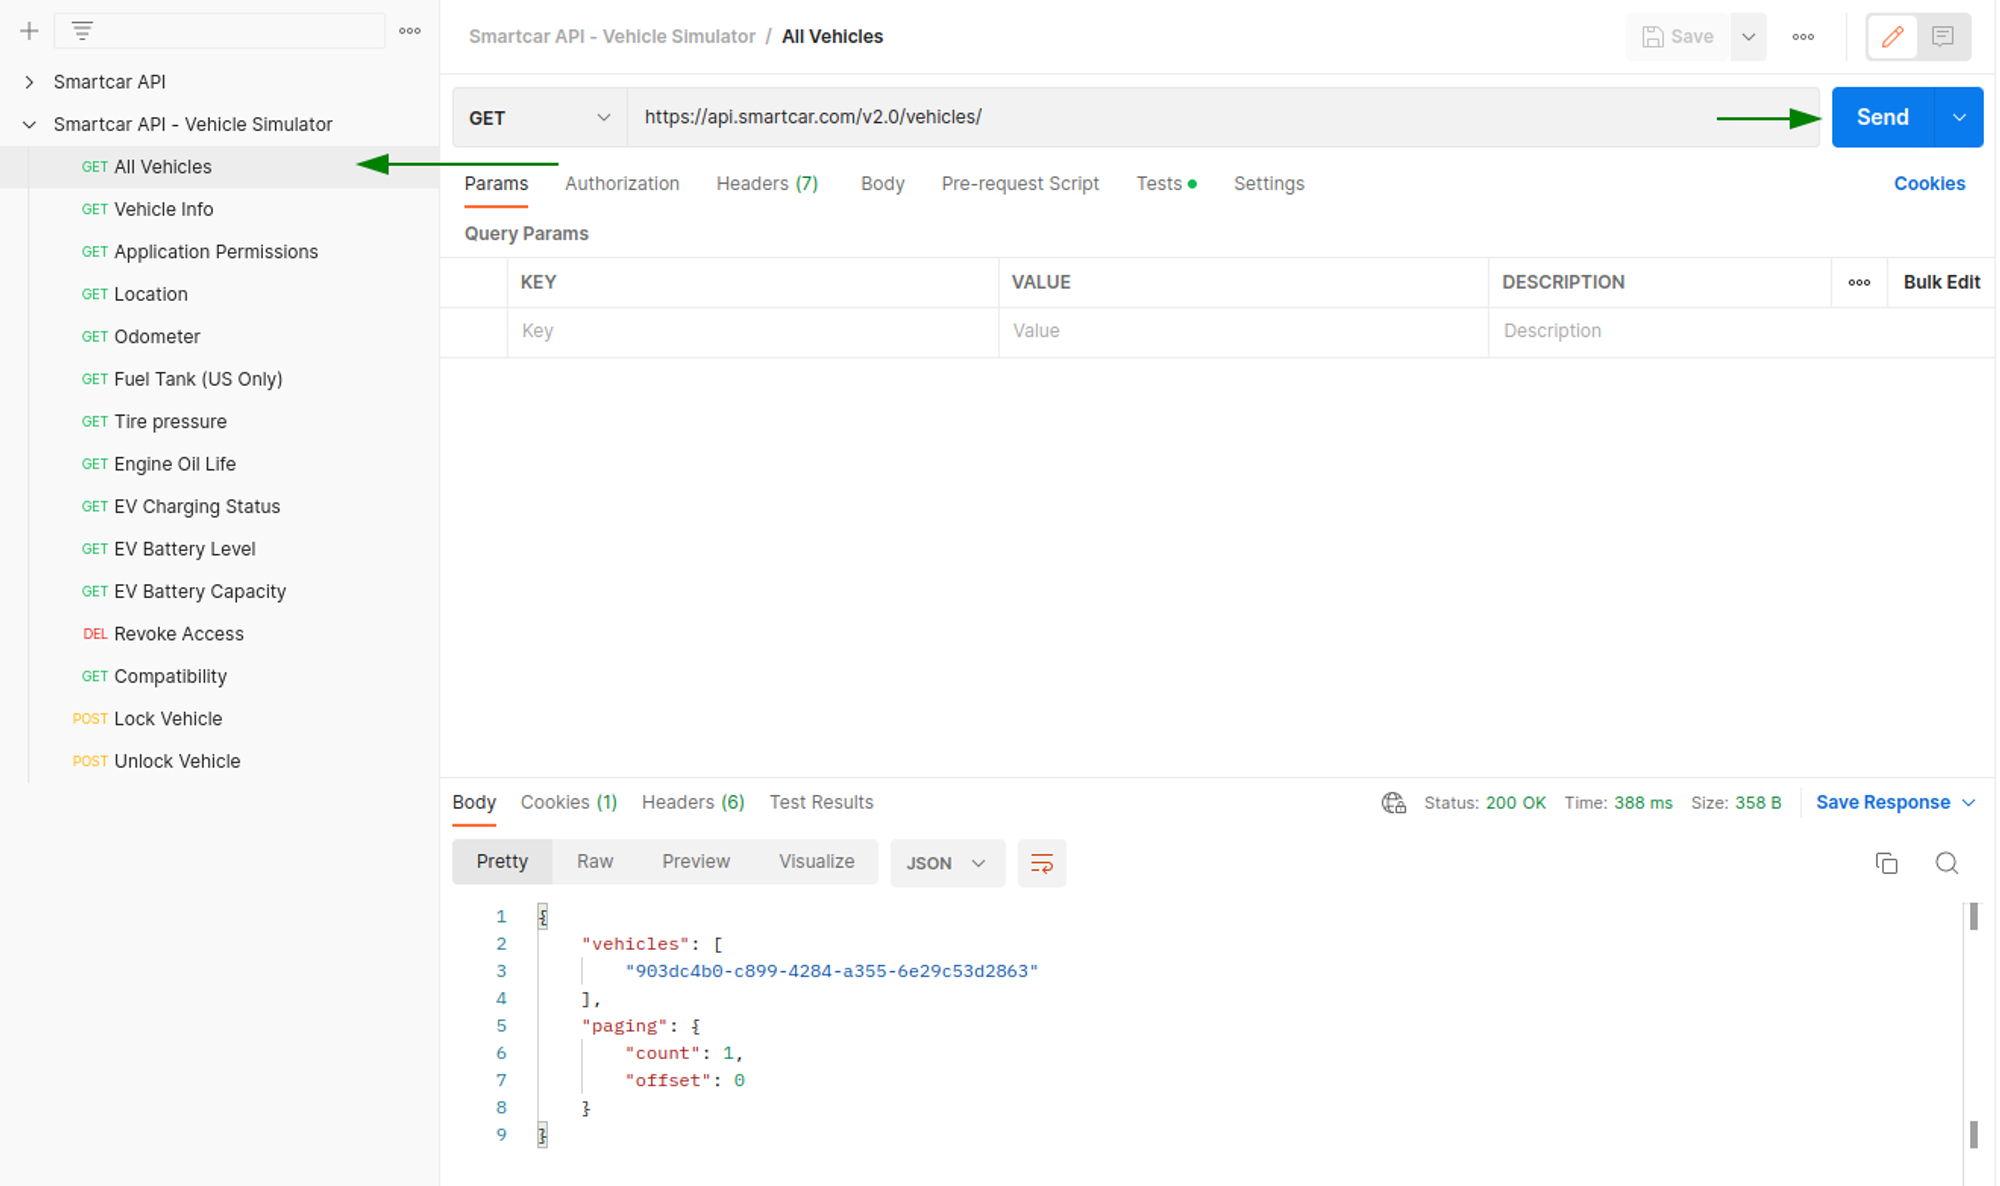Image resolution: width=2000 pixels, height=1186 pixels.
Task: Click the network globe icon beside Status
Action: point(1394,803)
